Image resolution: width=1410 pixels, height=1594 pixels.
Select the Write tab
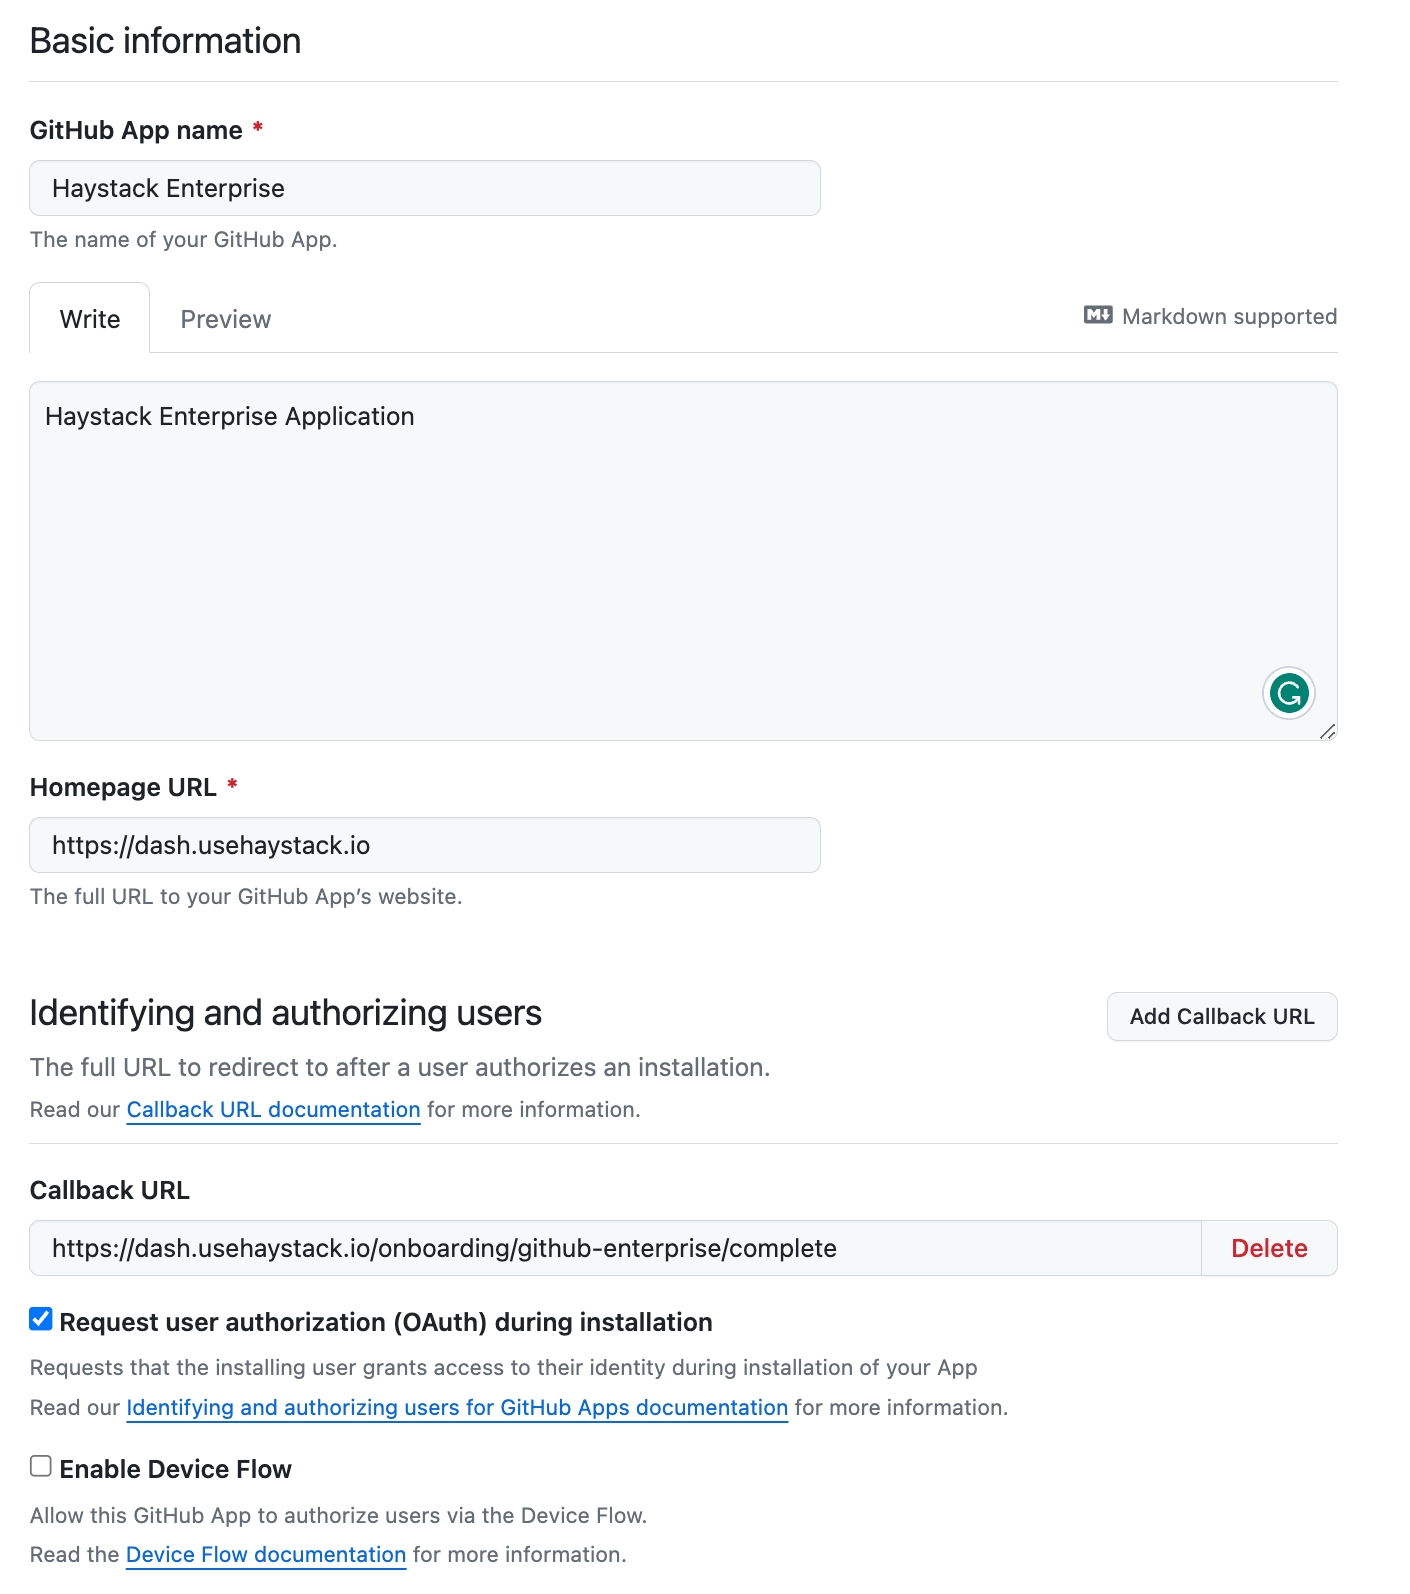(90, 319)
